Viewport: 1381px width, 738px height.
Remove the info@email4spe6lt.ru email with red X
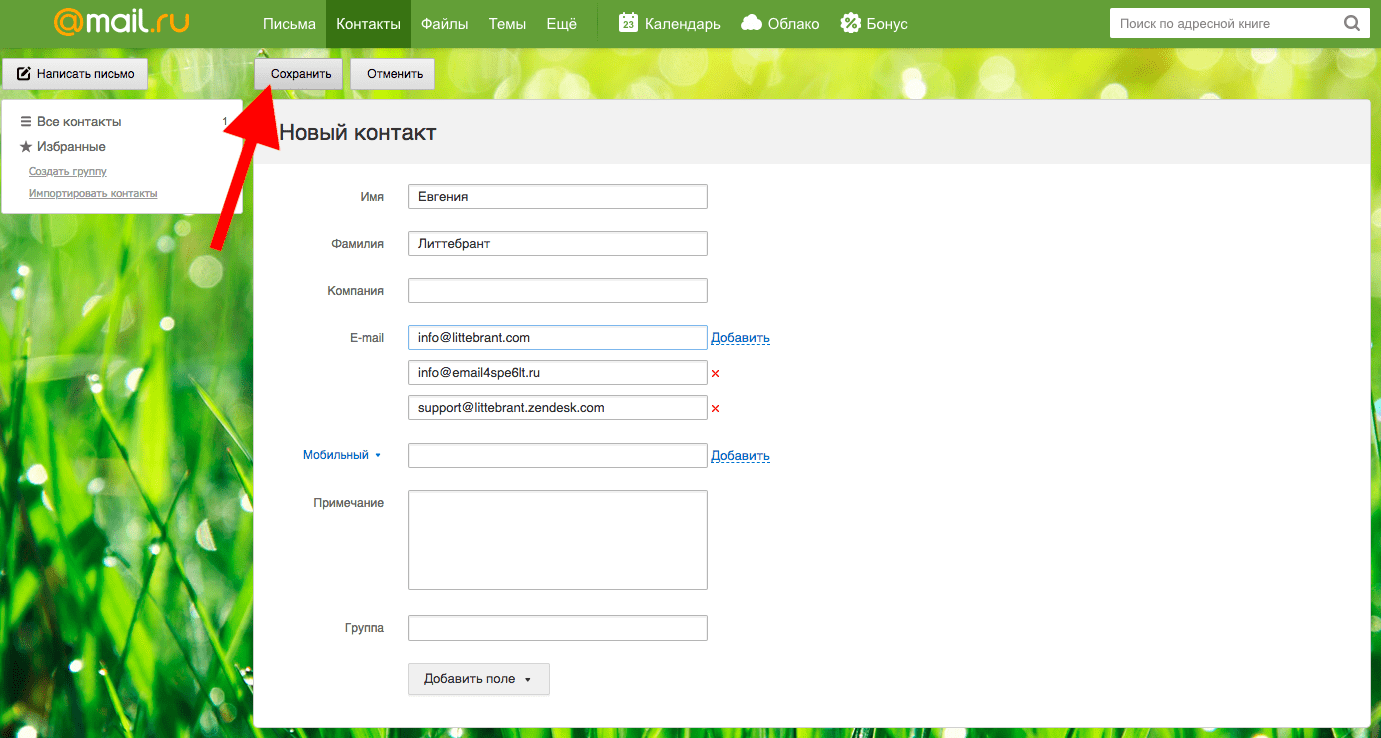coord(715,374)
